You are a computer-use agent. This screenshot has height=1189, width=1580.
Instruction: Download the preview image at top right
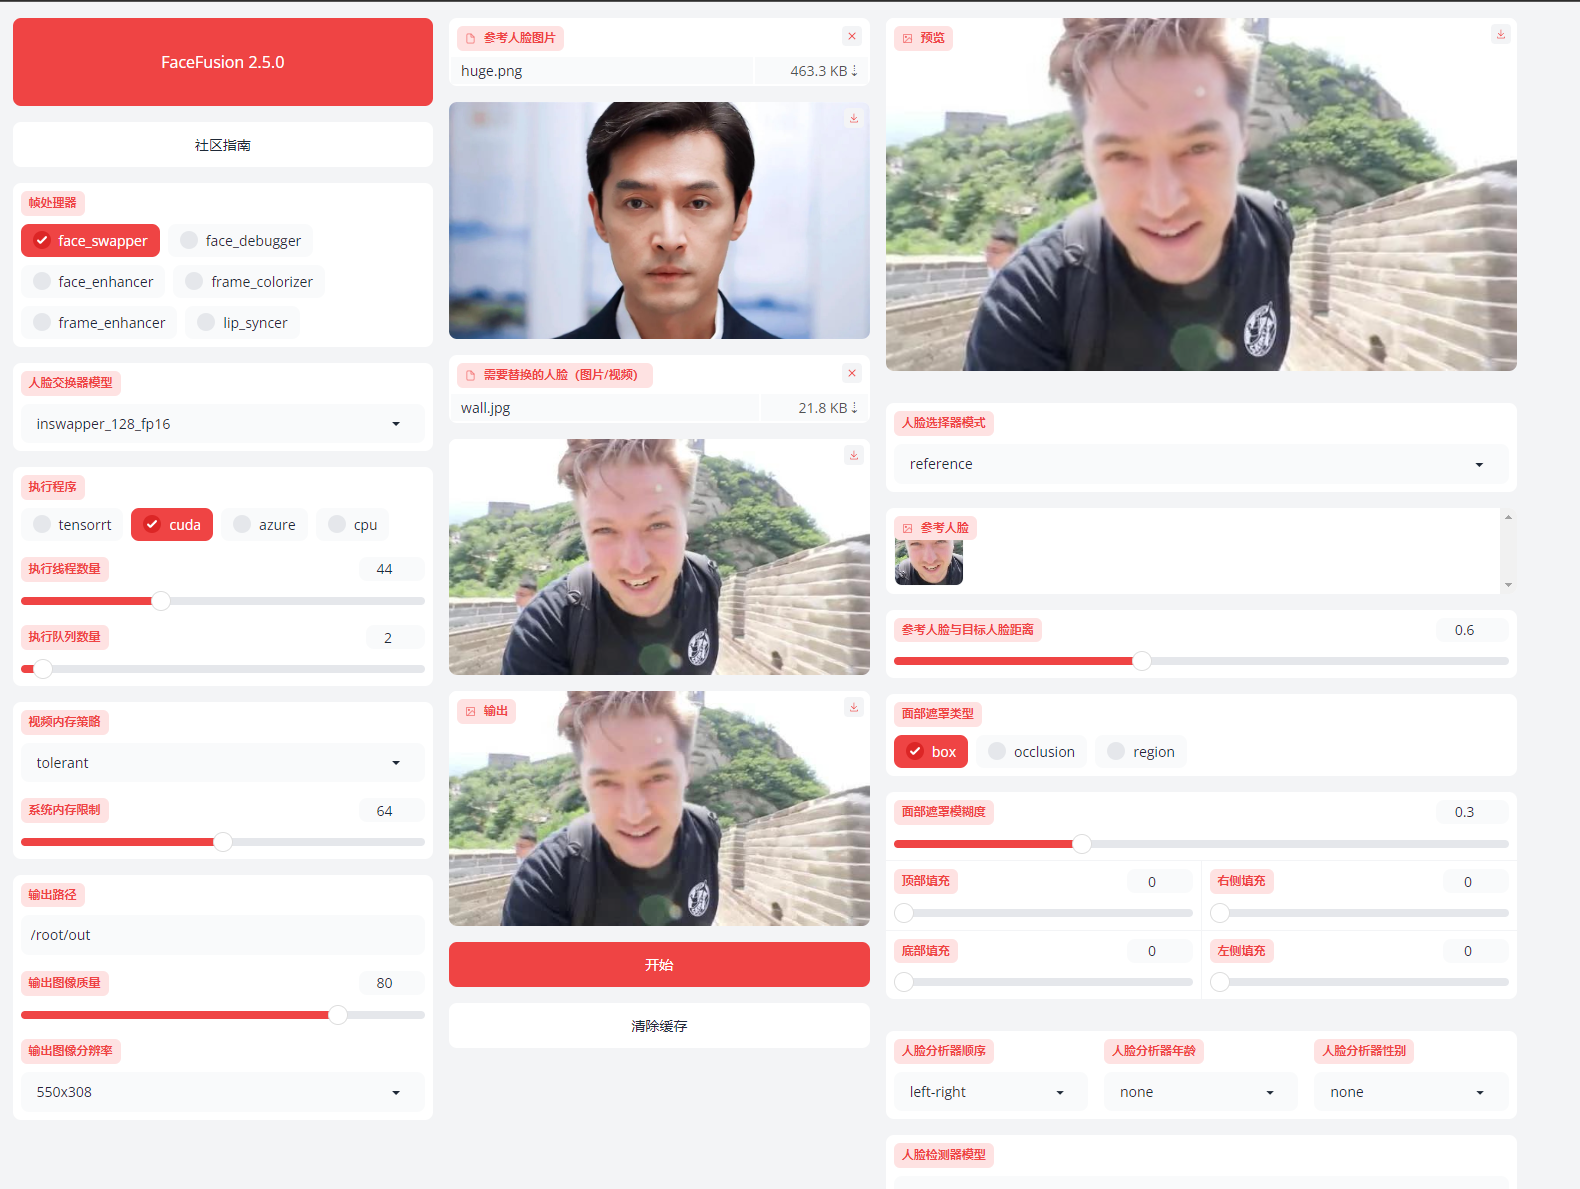tap(1501, 34)
